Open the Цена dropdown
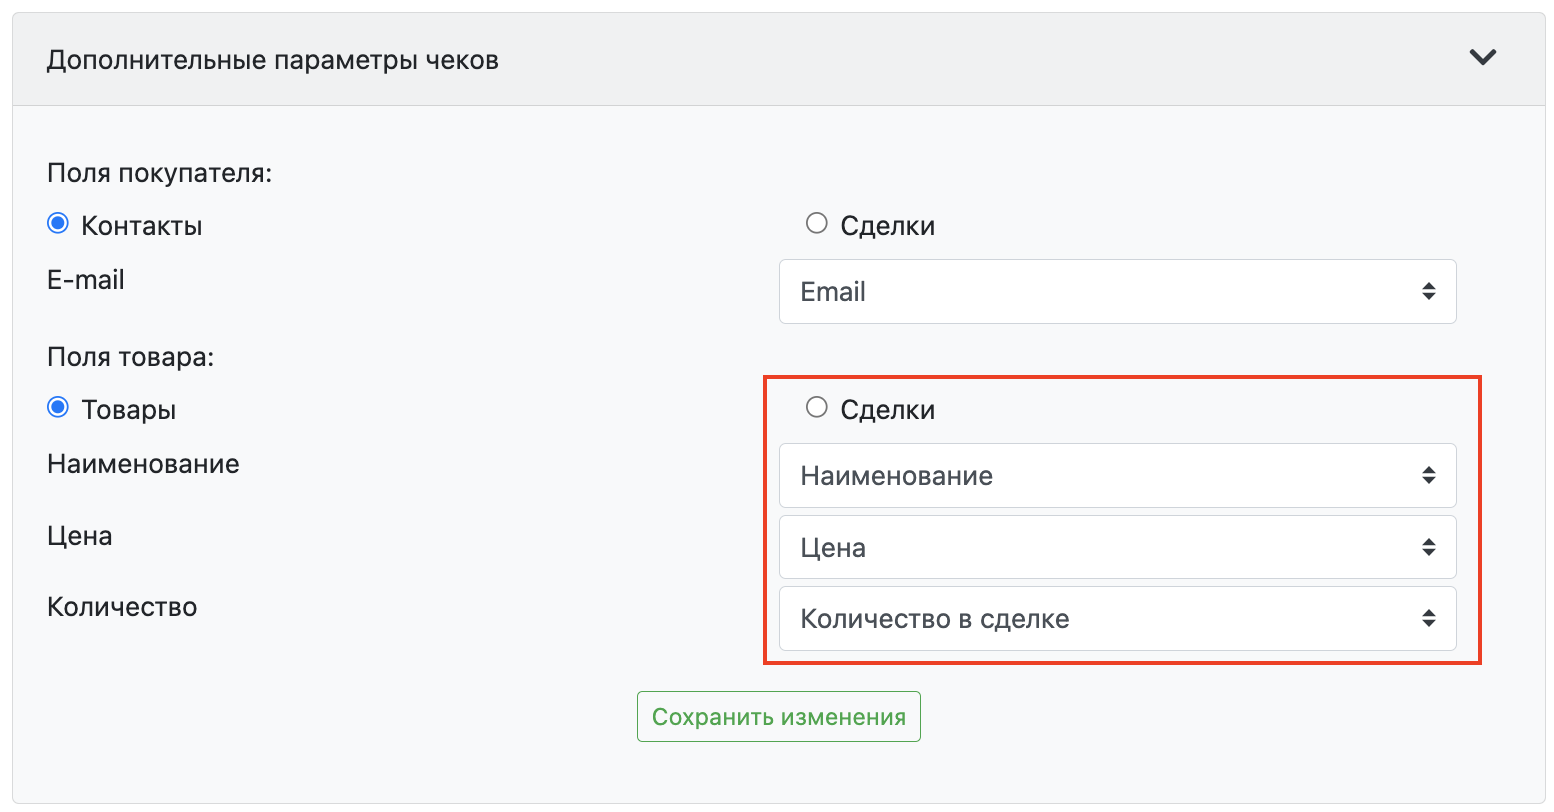 [1117, 547]
